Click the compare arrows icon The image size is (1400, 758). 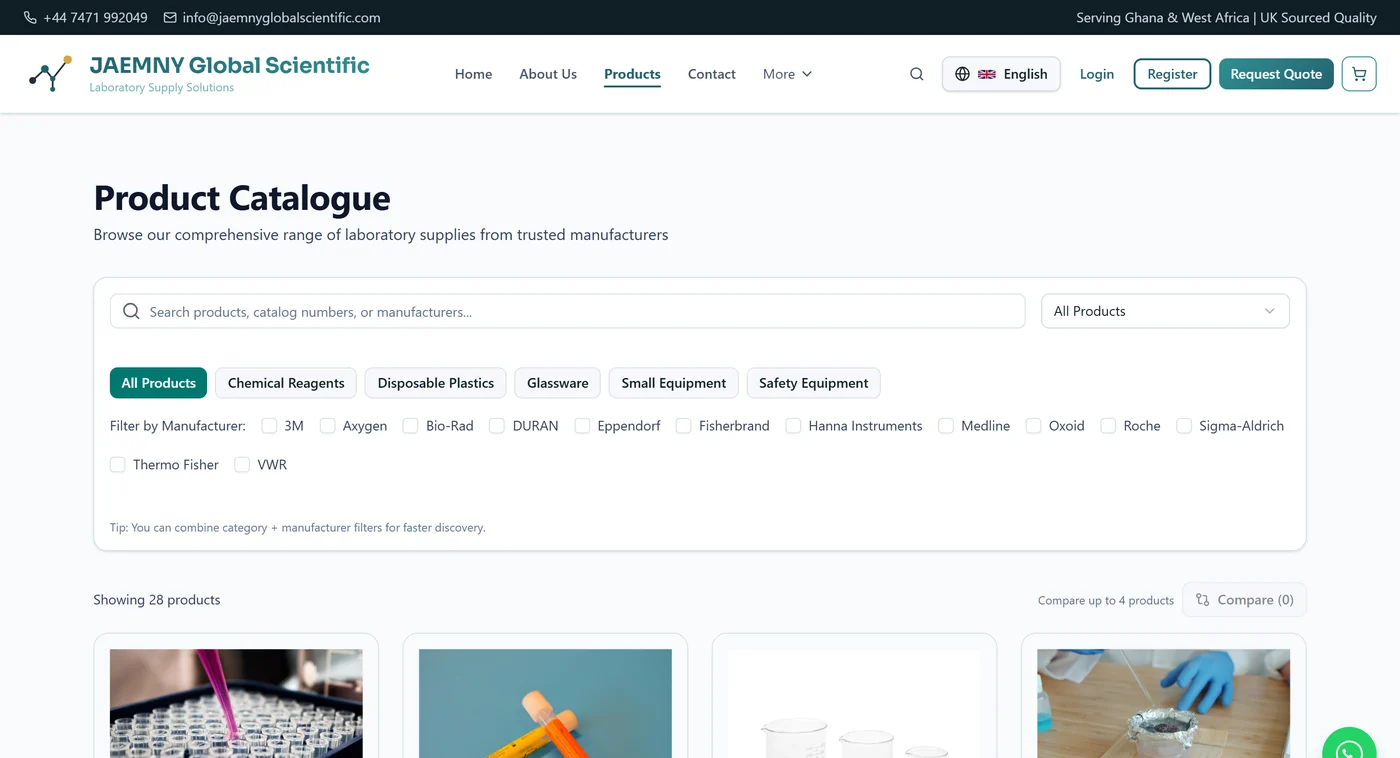pyautogui.click(x=1203, y=600)
